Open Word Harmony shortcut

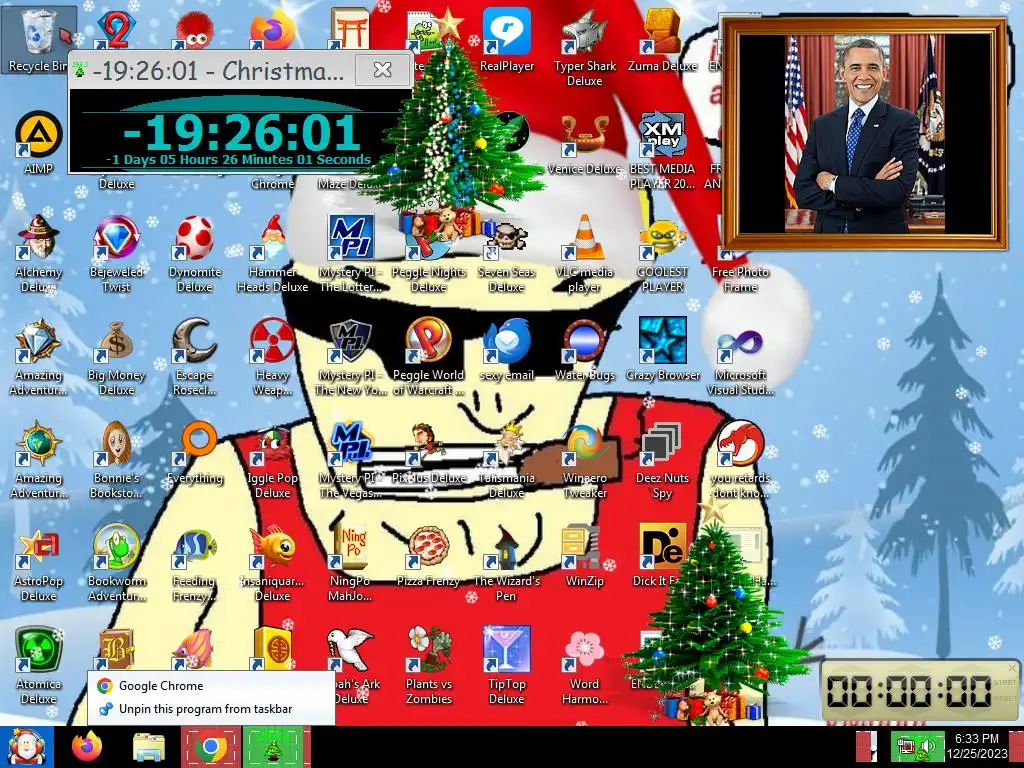click(584, 666)
